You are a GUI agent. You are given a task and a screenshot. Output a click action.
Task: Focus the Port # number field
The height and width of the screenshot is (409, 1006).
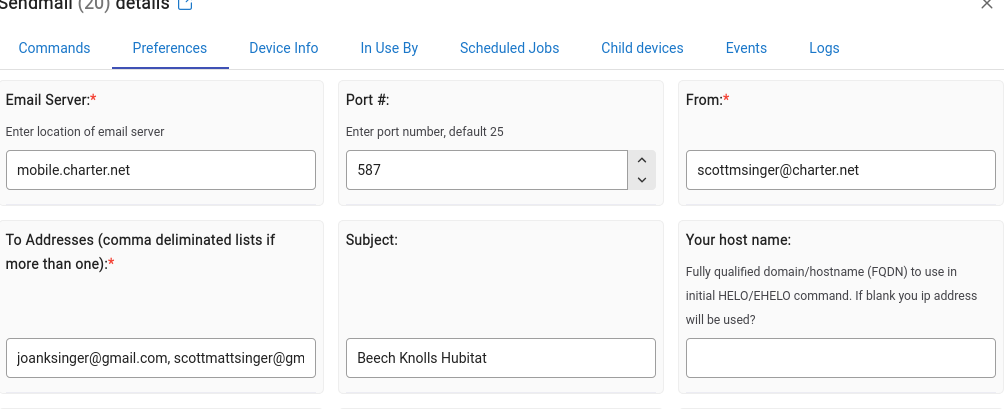[486, 170]
